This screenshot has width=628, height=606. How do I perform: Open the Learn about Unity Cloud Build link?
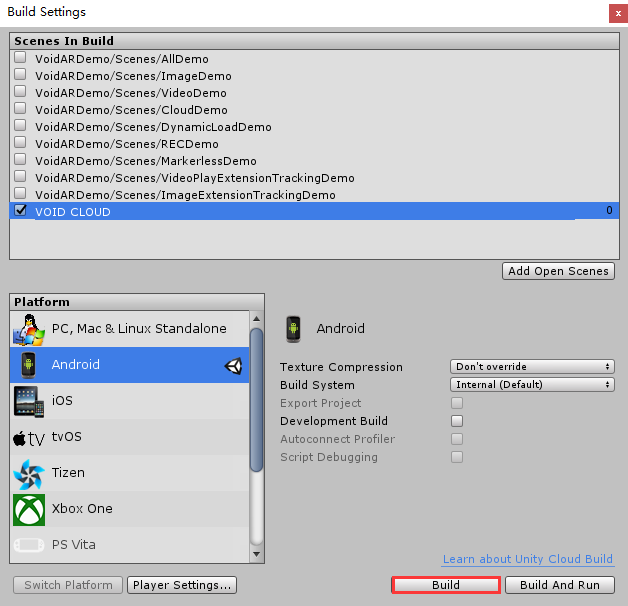[527, 559]
